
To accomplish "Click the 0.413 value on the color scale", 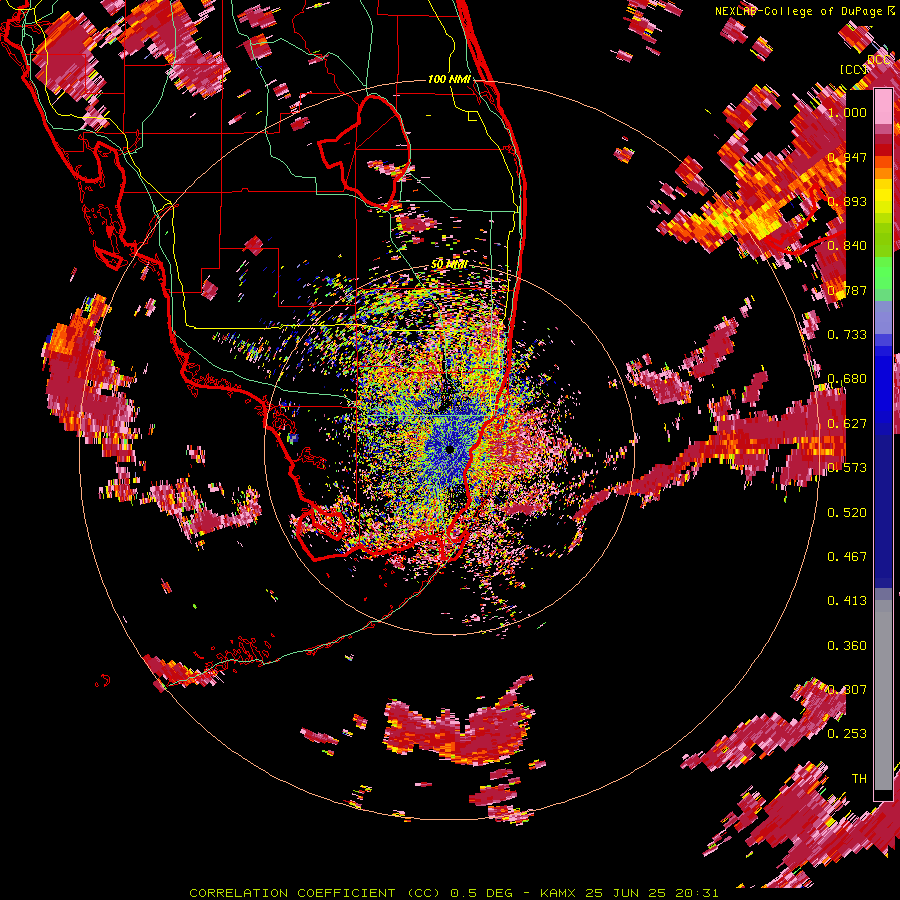I will click(x=847, y=601).
